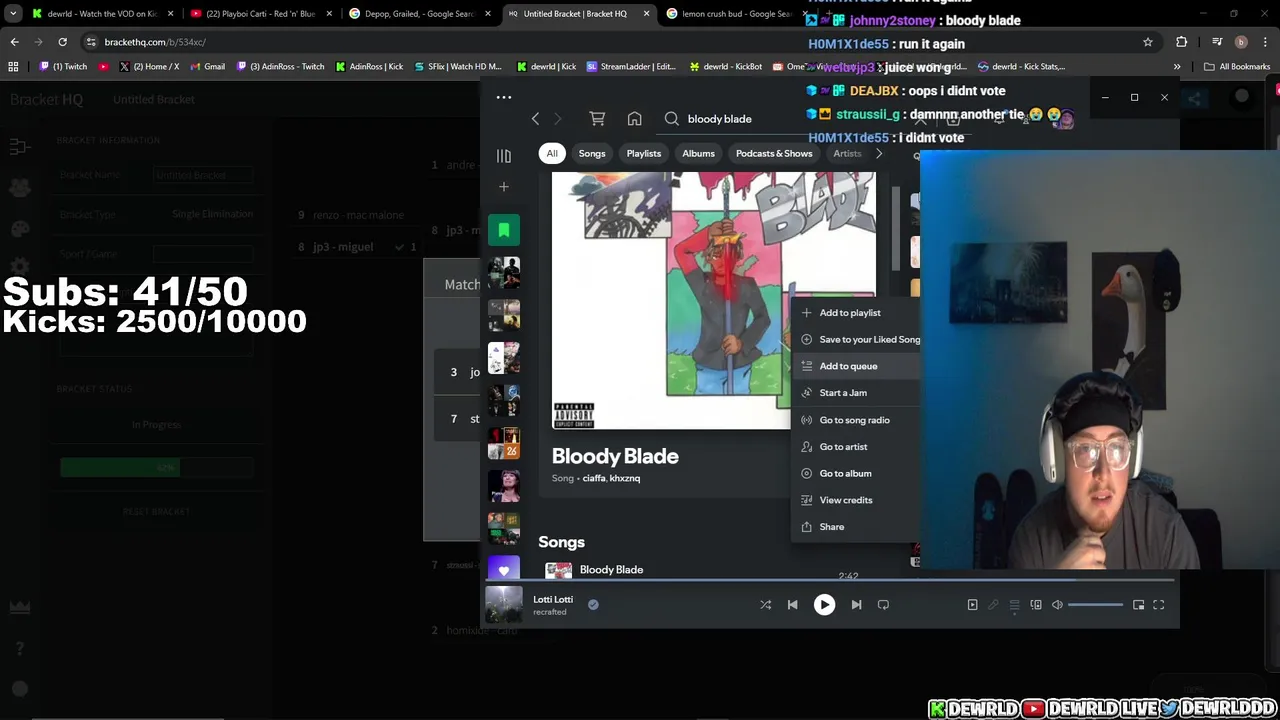Open Your Library icon in Spotify sidebar
This screenshot has height=720, width=1280.
pos(504,155)
